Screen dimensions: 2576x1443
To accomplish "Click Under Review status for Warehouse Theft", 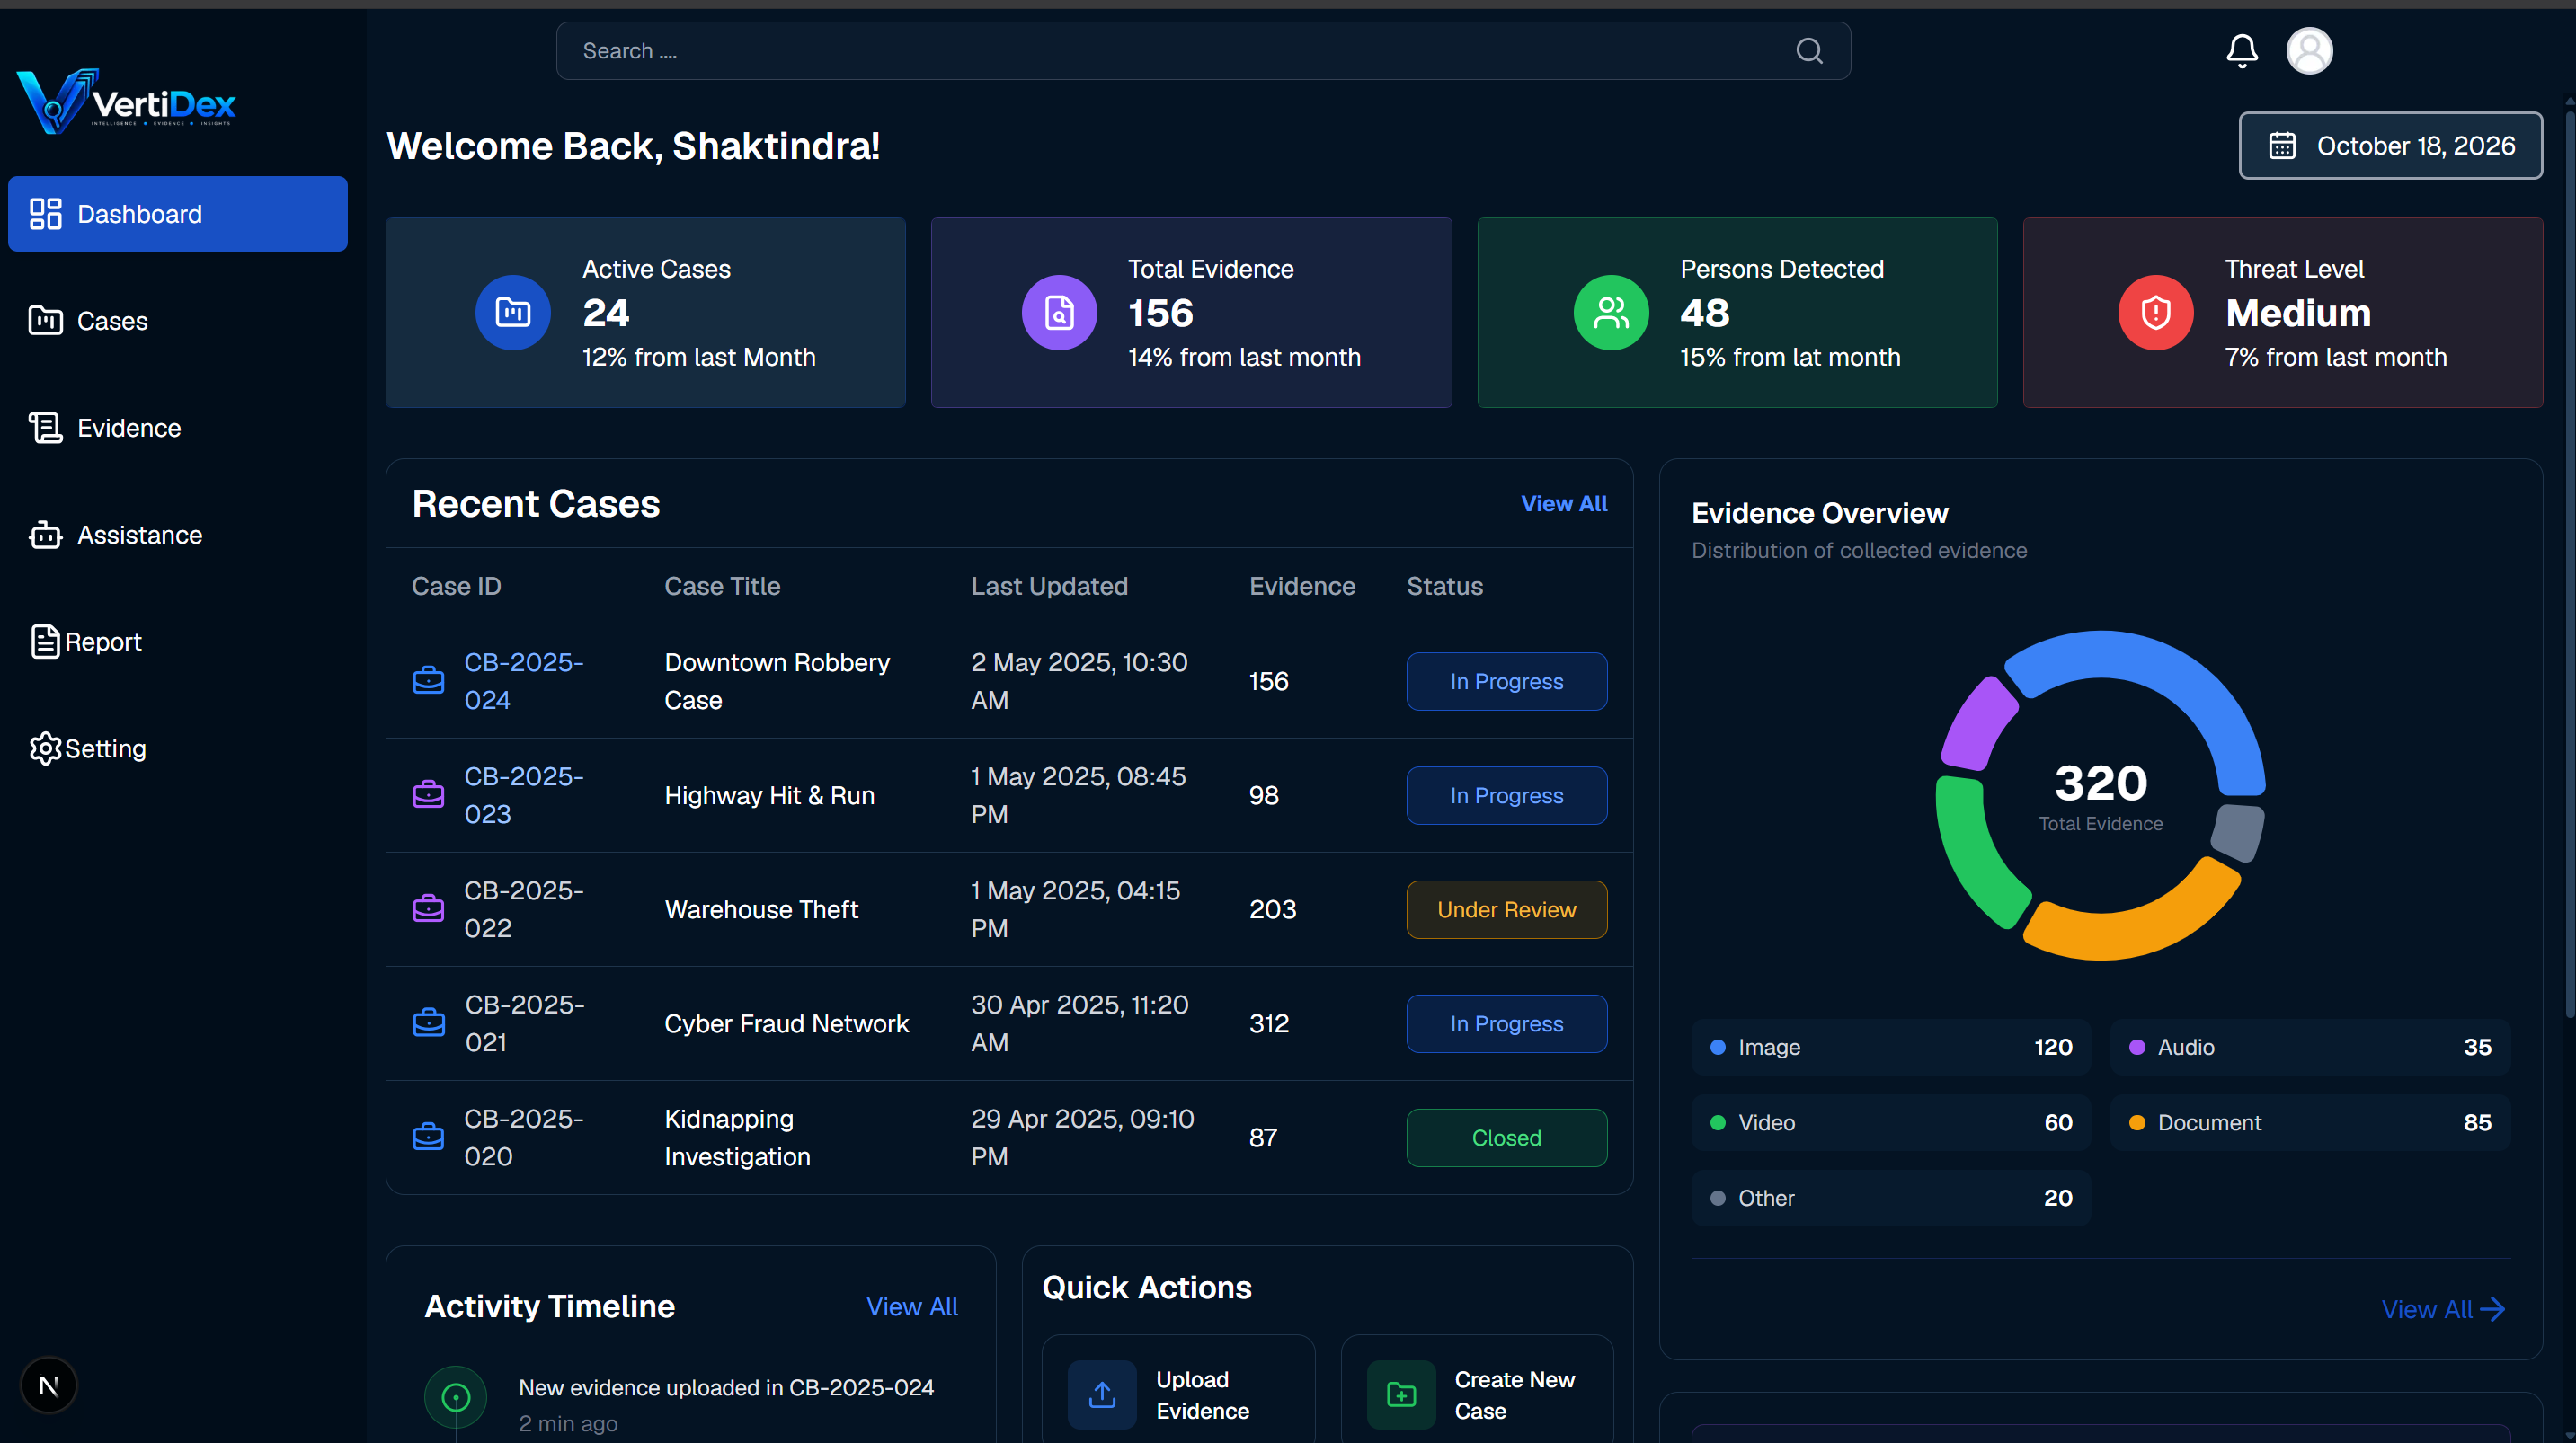I will pyautogui.click(x=1506, y=909).
